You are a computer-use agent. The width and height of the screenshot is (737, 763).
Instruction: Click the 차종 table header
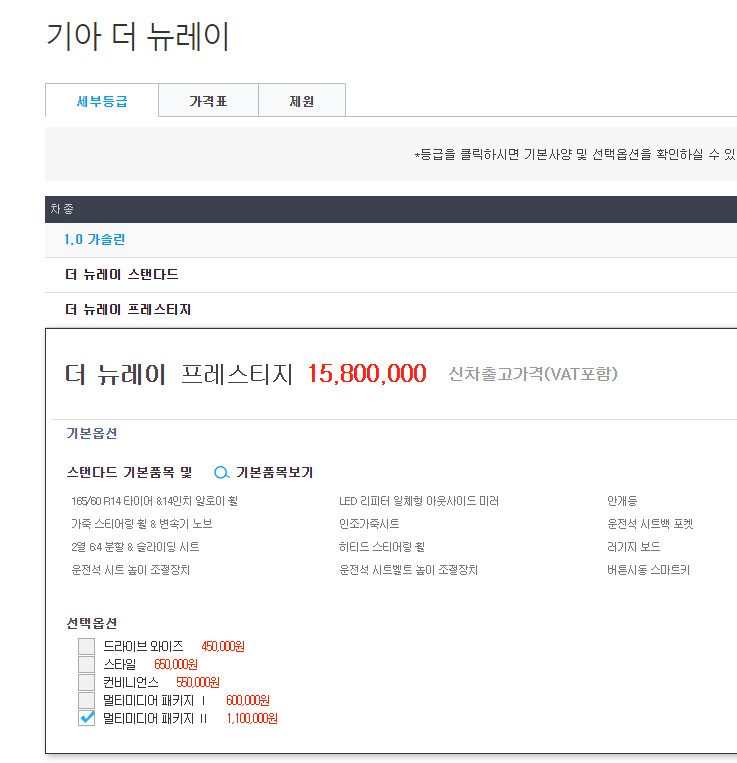tap(62, 209)
